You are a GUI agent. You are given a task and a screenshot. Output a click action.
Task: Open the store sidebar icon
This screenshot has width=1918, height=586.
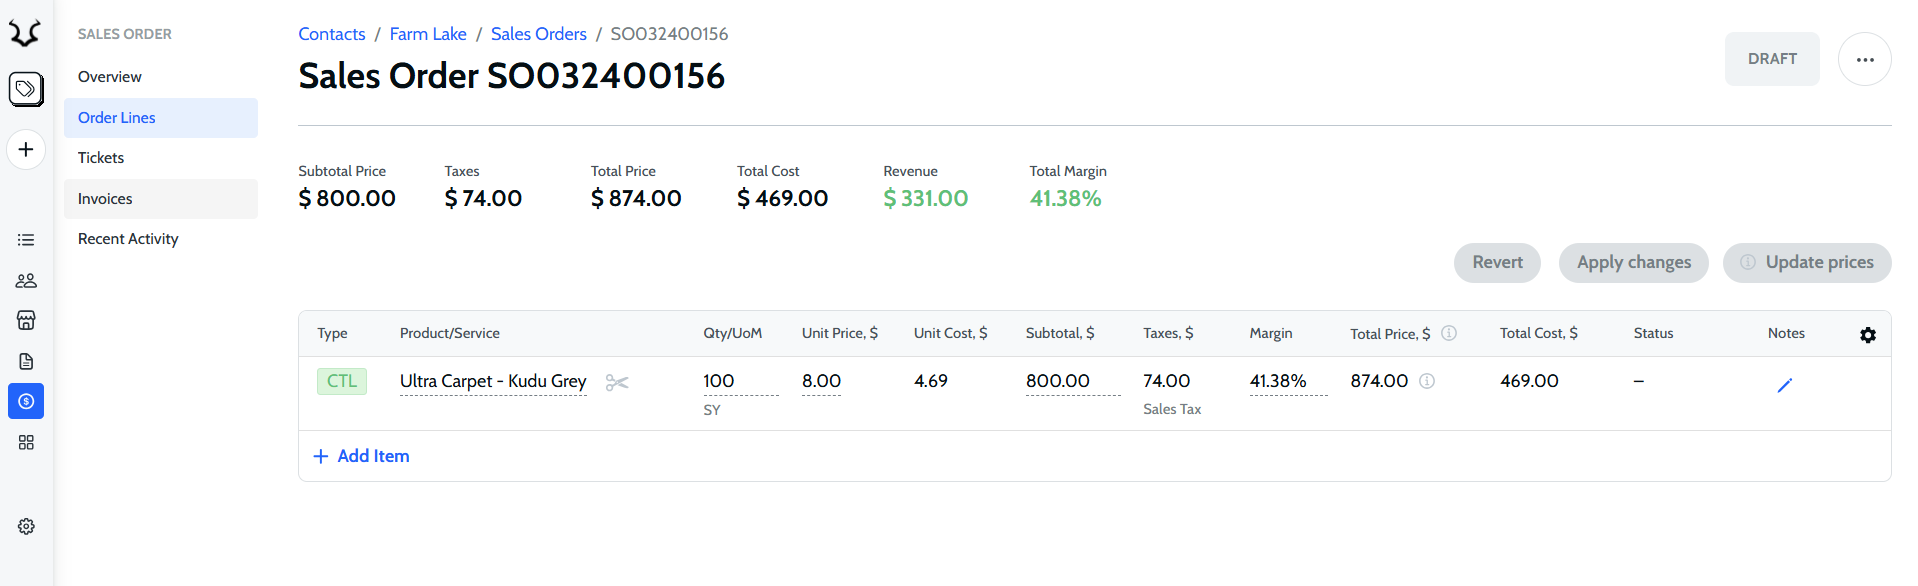[x=26, y=320]
